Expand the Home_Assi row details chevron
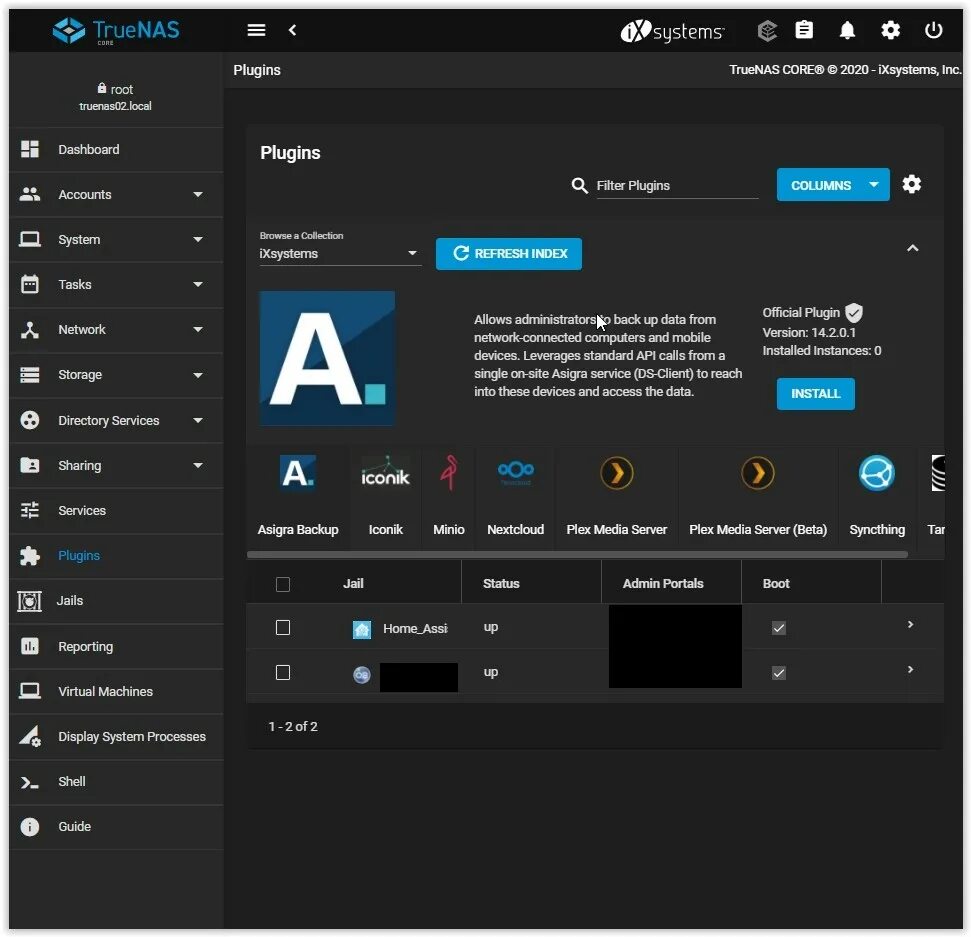971x937 pixels. (910, 624)
